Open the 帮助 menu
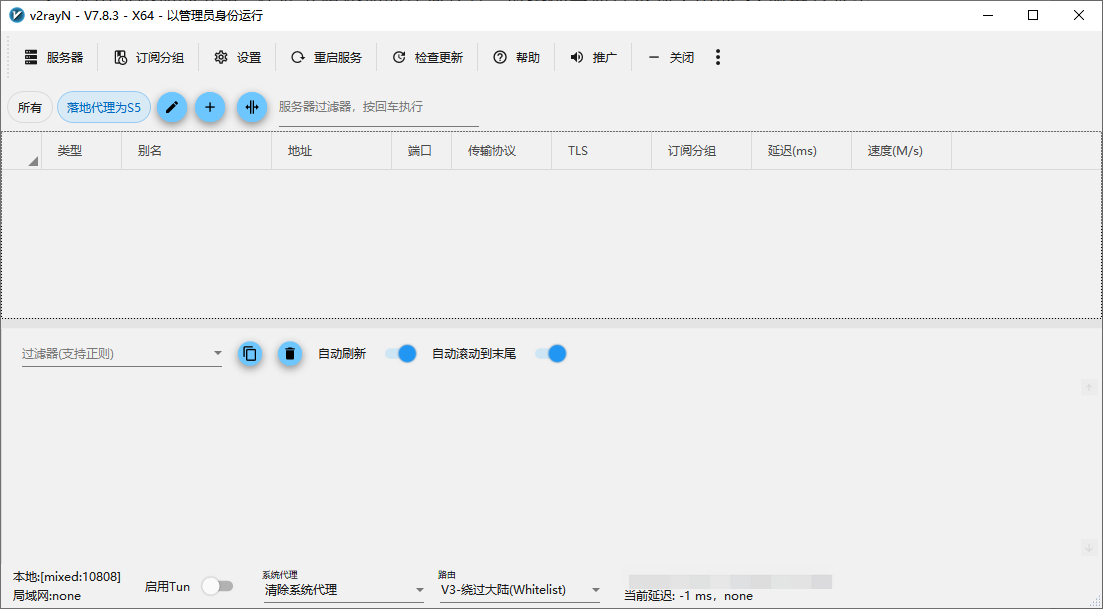 (516, 58)
